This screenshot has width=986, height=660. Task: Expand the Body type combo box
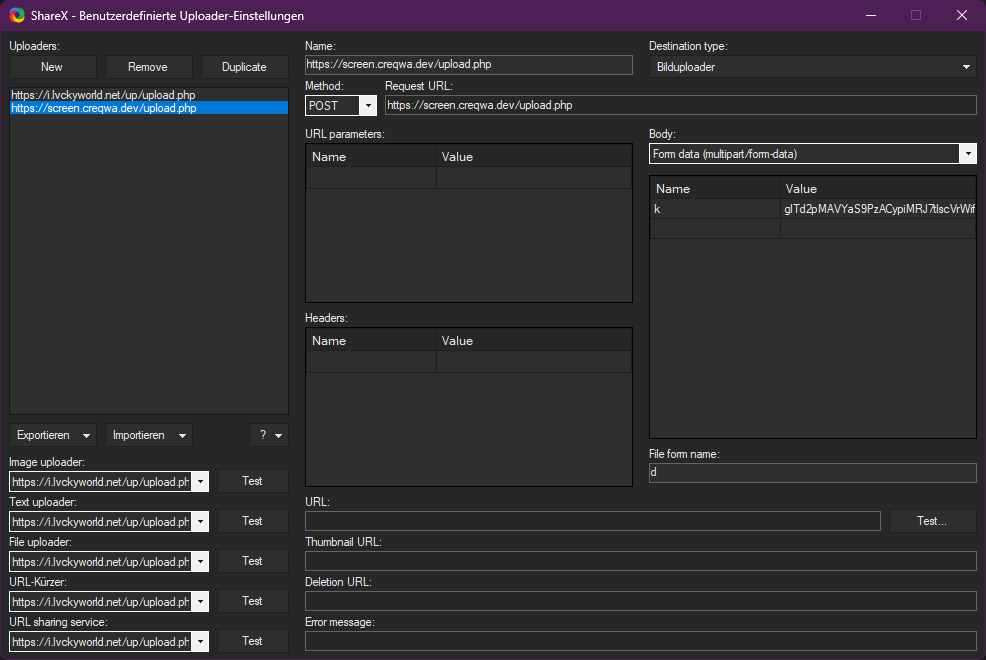click(967, 154)
